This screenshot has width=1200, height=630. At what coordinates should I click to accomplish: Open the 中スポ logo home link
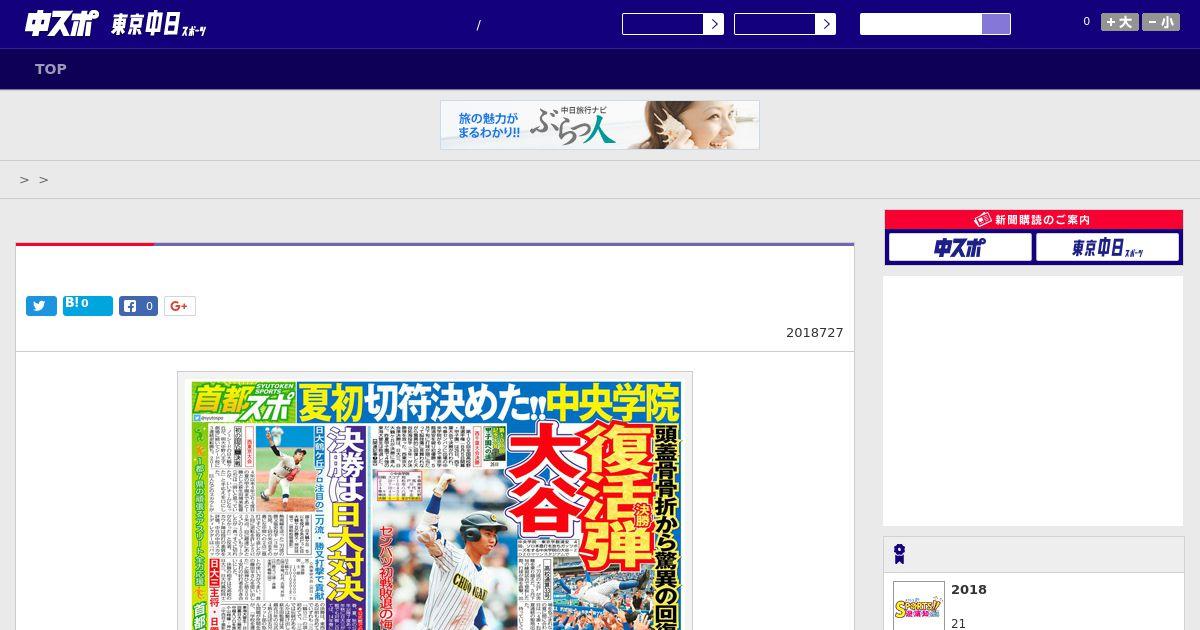tap(62, 24)
